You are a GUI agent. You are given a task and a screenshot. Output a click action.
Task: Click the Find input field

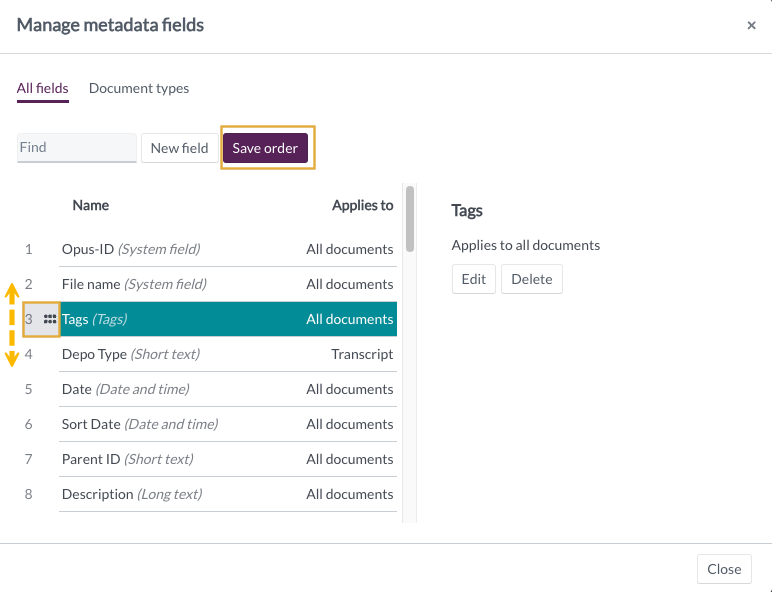(77, 148)
